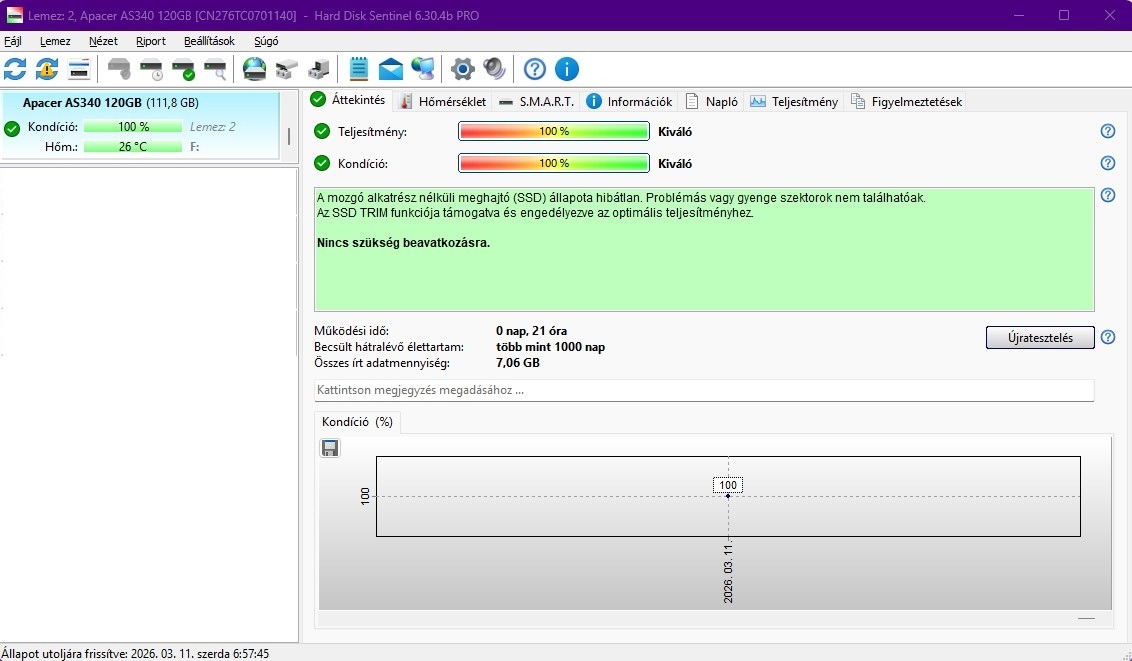Click the app icon in the title bar
Viewport: 1132px width, 661px height.
(x=14, y=15)
